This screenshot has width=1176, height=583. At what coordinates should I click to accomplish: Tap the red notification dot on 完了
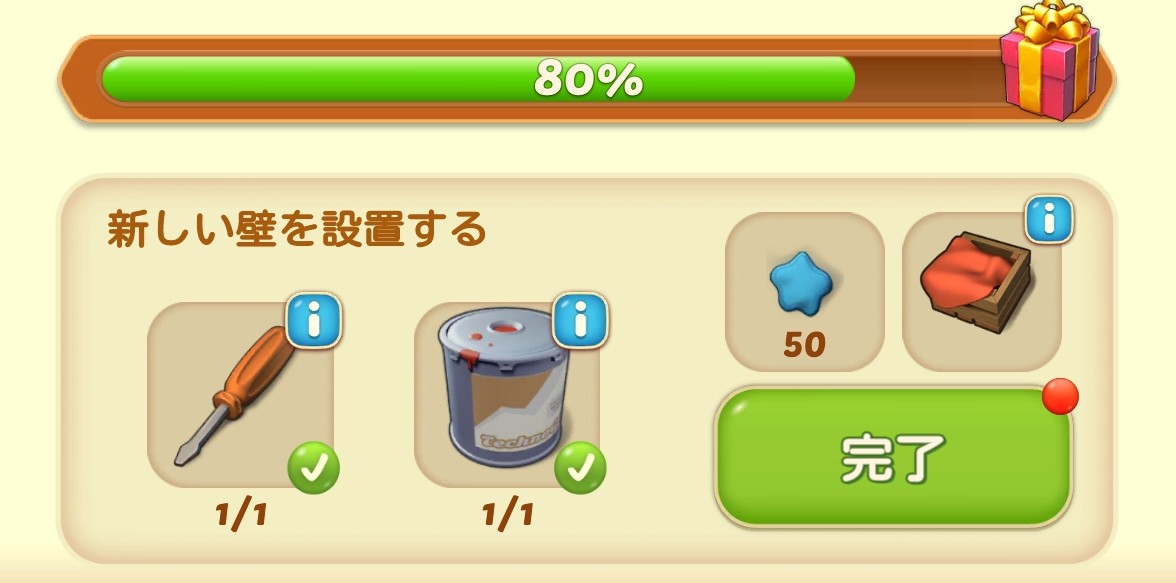[1060, 396]
